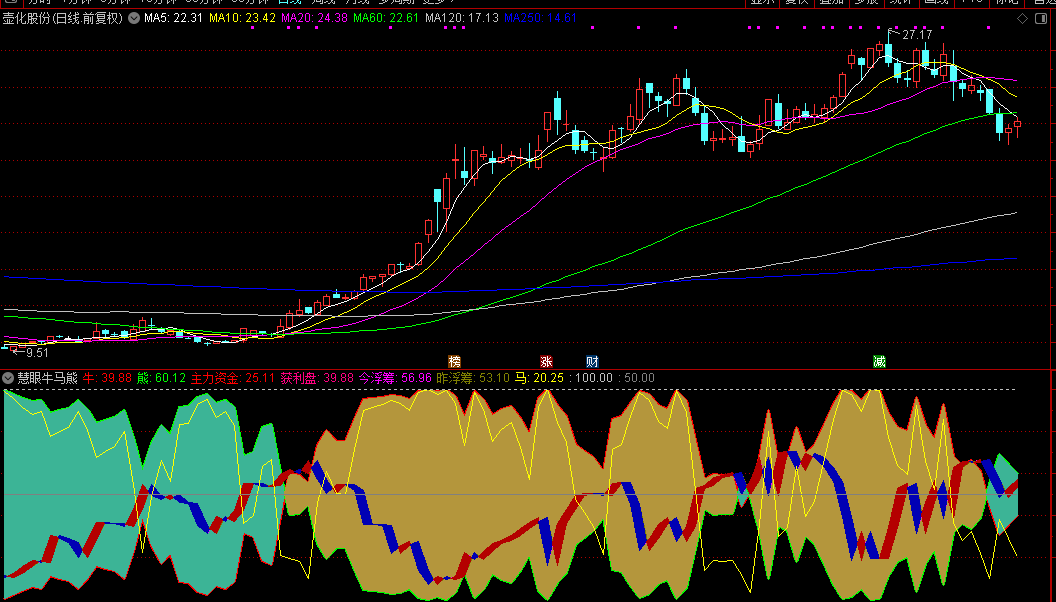Select the MA5: 22.31 moving average label
This screenshot has height=602, width=1056.
point(173,18)
